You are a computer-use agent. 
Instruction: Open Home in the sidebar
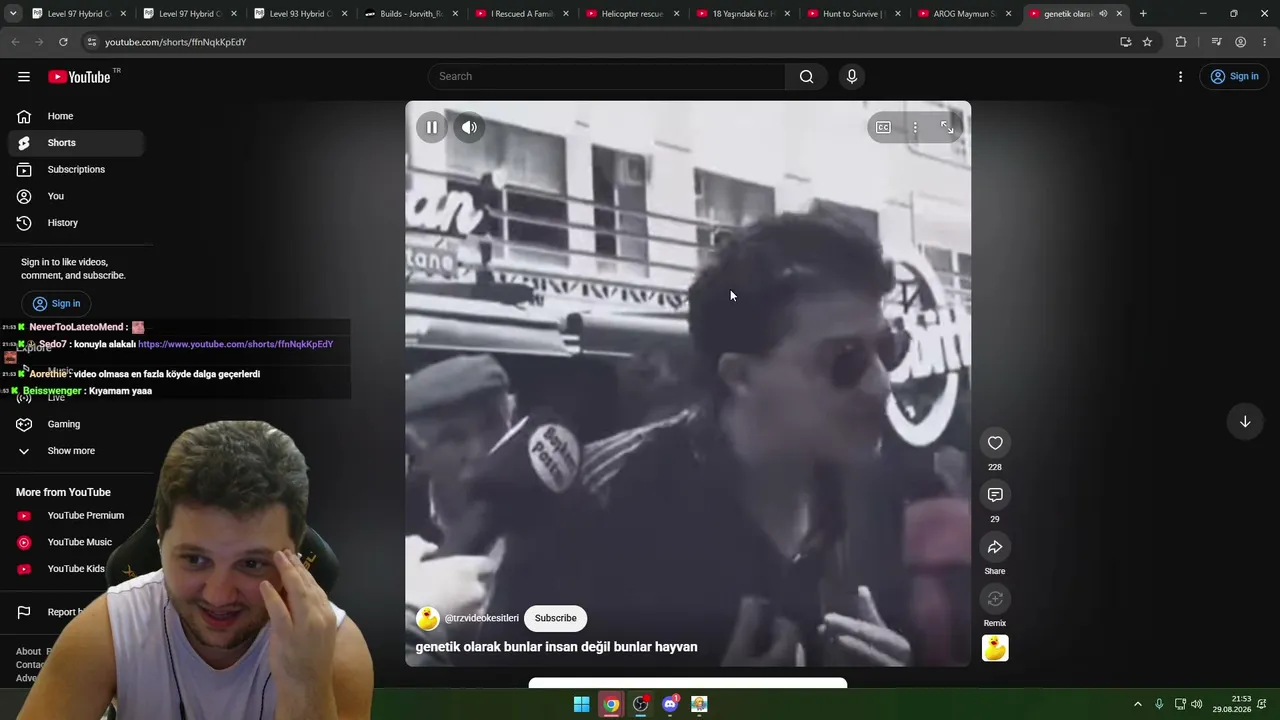click(x=76, y=116)
